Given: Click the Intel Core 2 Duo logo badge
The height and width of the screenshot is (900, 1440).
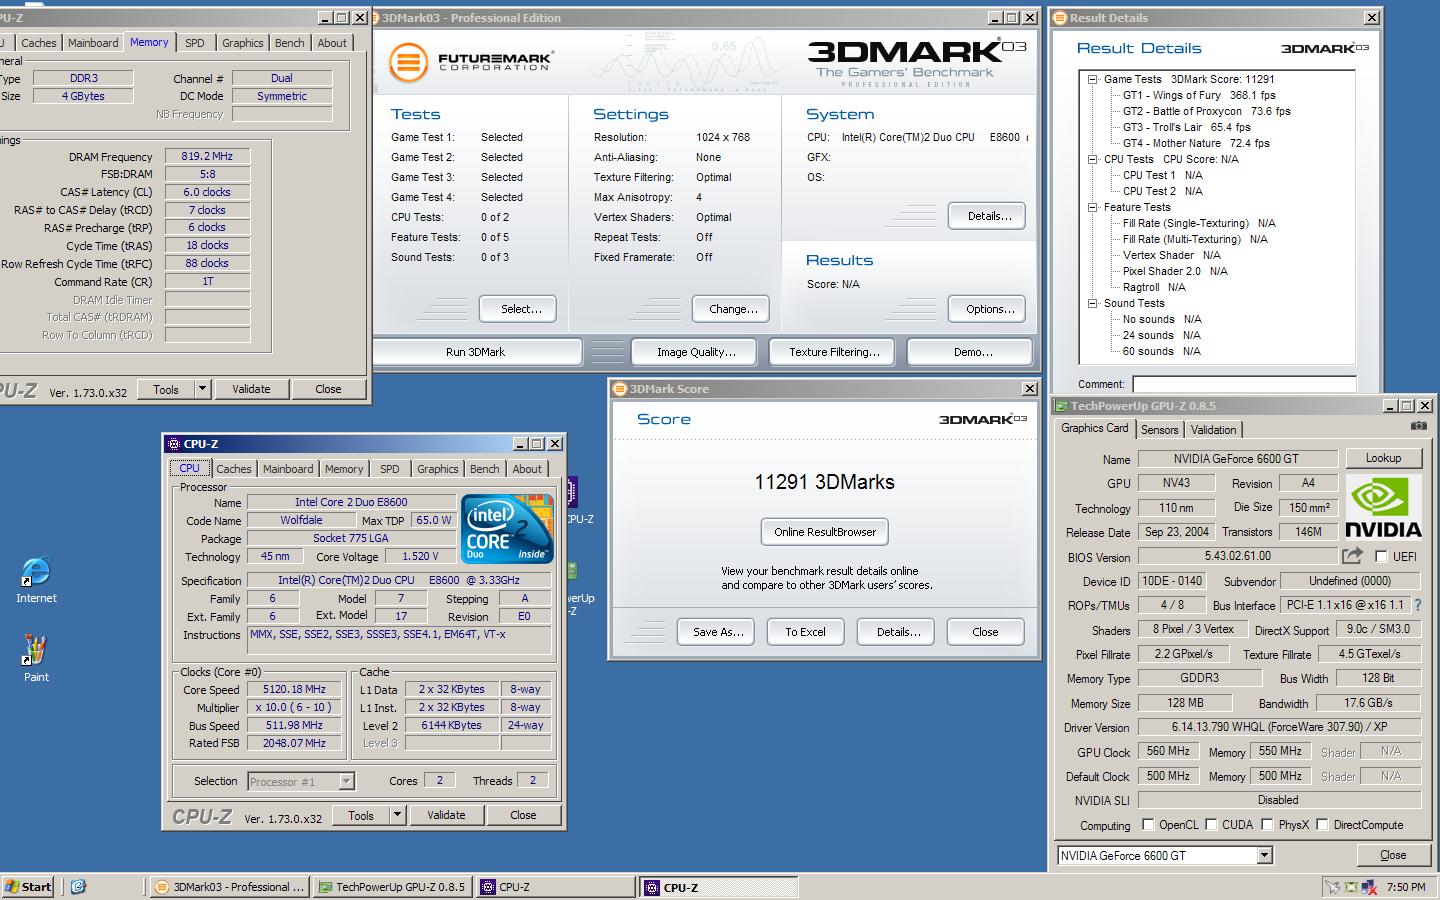Looking at the screenshot, I should [508, 528].
